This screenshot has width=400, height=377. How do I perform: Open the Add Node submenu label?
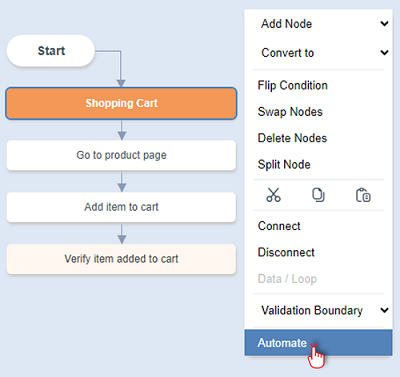pos(286,24)
